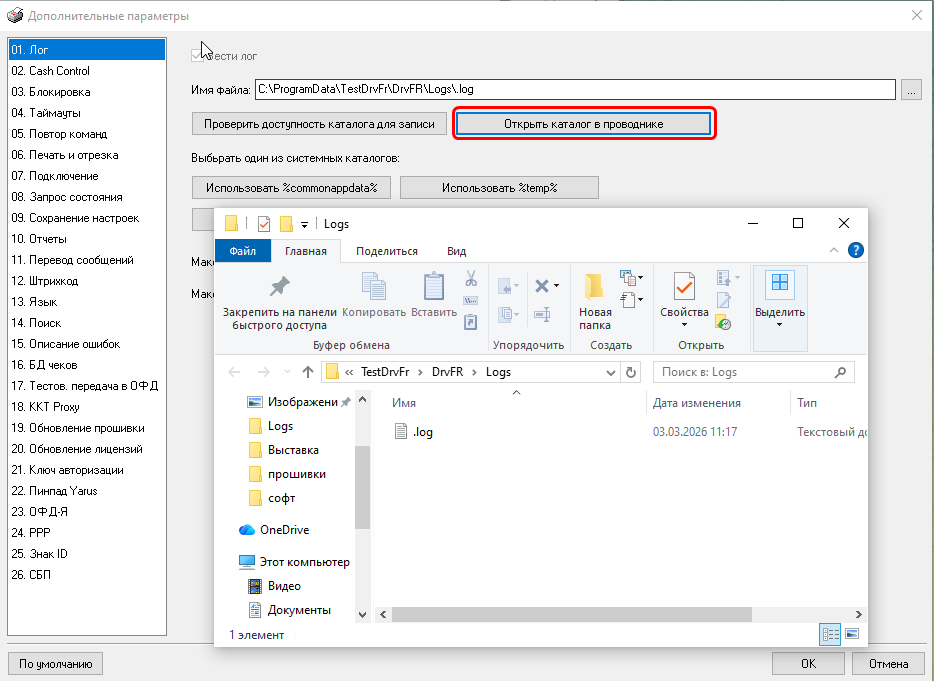Screen dimensions: 934x681
Task: Switch to large thumbnails view icon
Action: [x=852, y=634]
